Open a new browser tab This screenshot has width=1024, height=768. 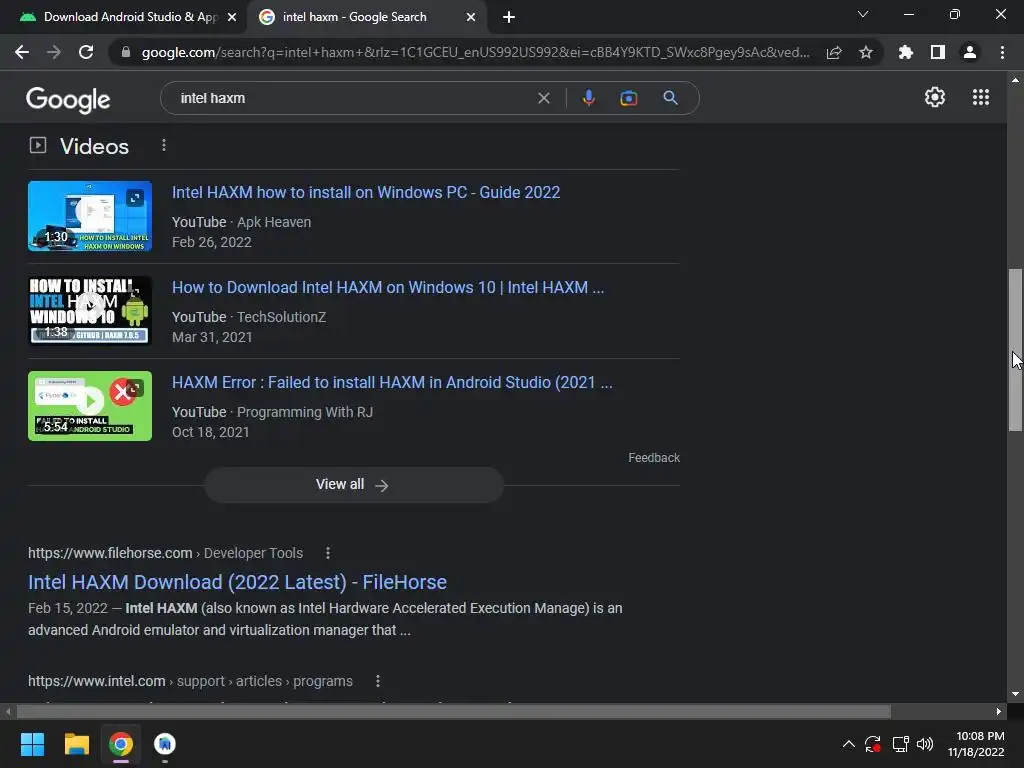coord(509,17)
